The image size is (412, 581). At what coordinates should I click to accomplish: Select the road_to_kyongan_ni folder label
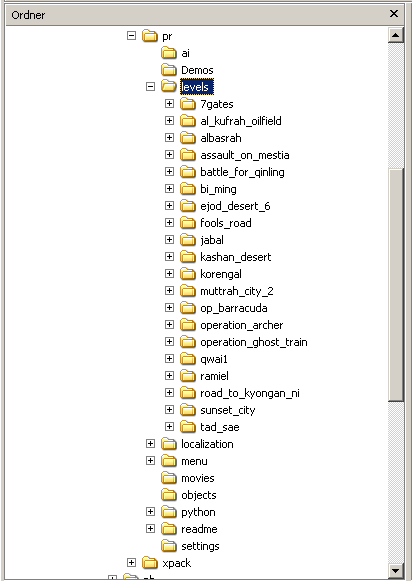(250, 393)
